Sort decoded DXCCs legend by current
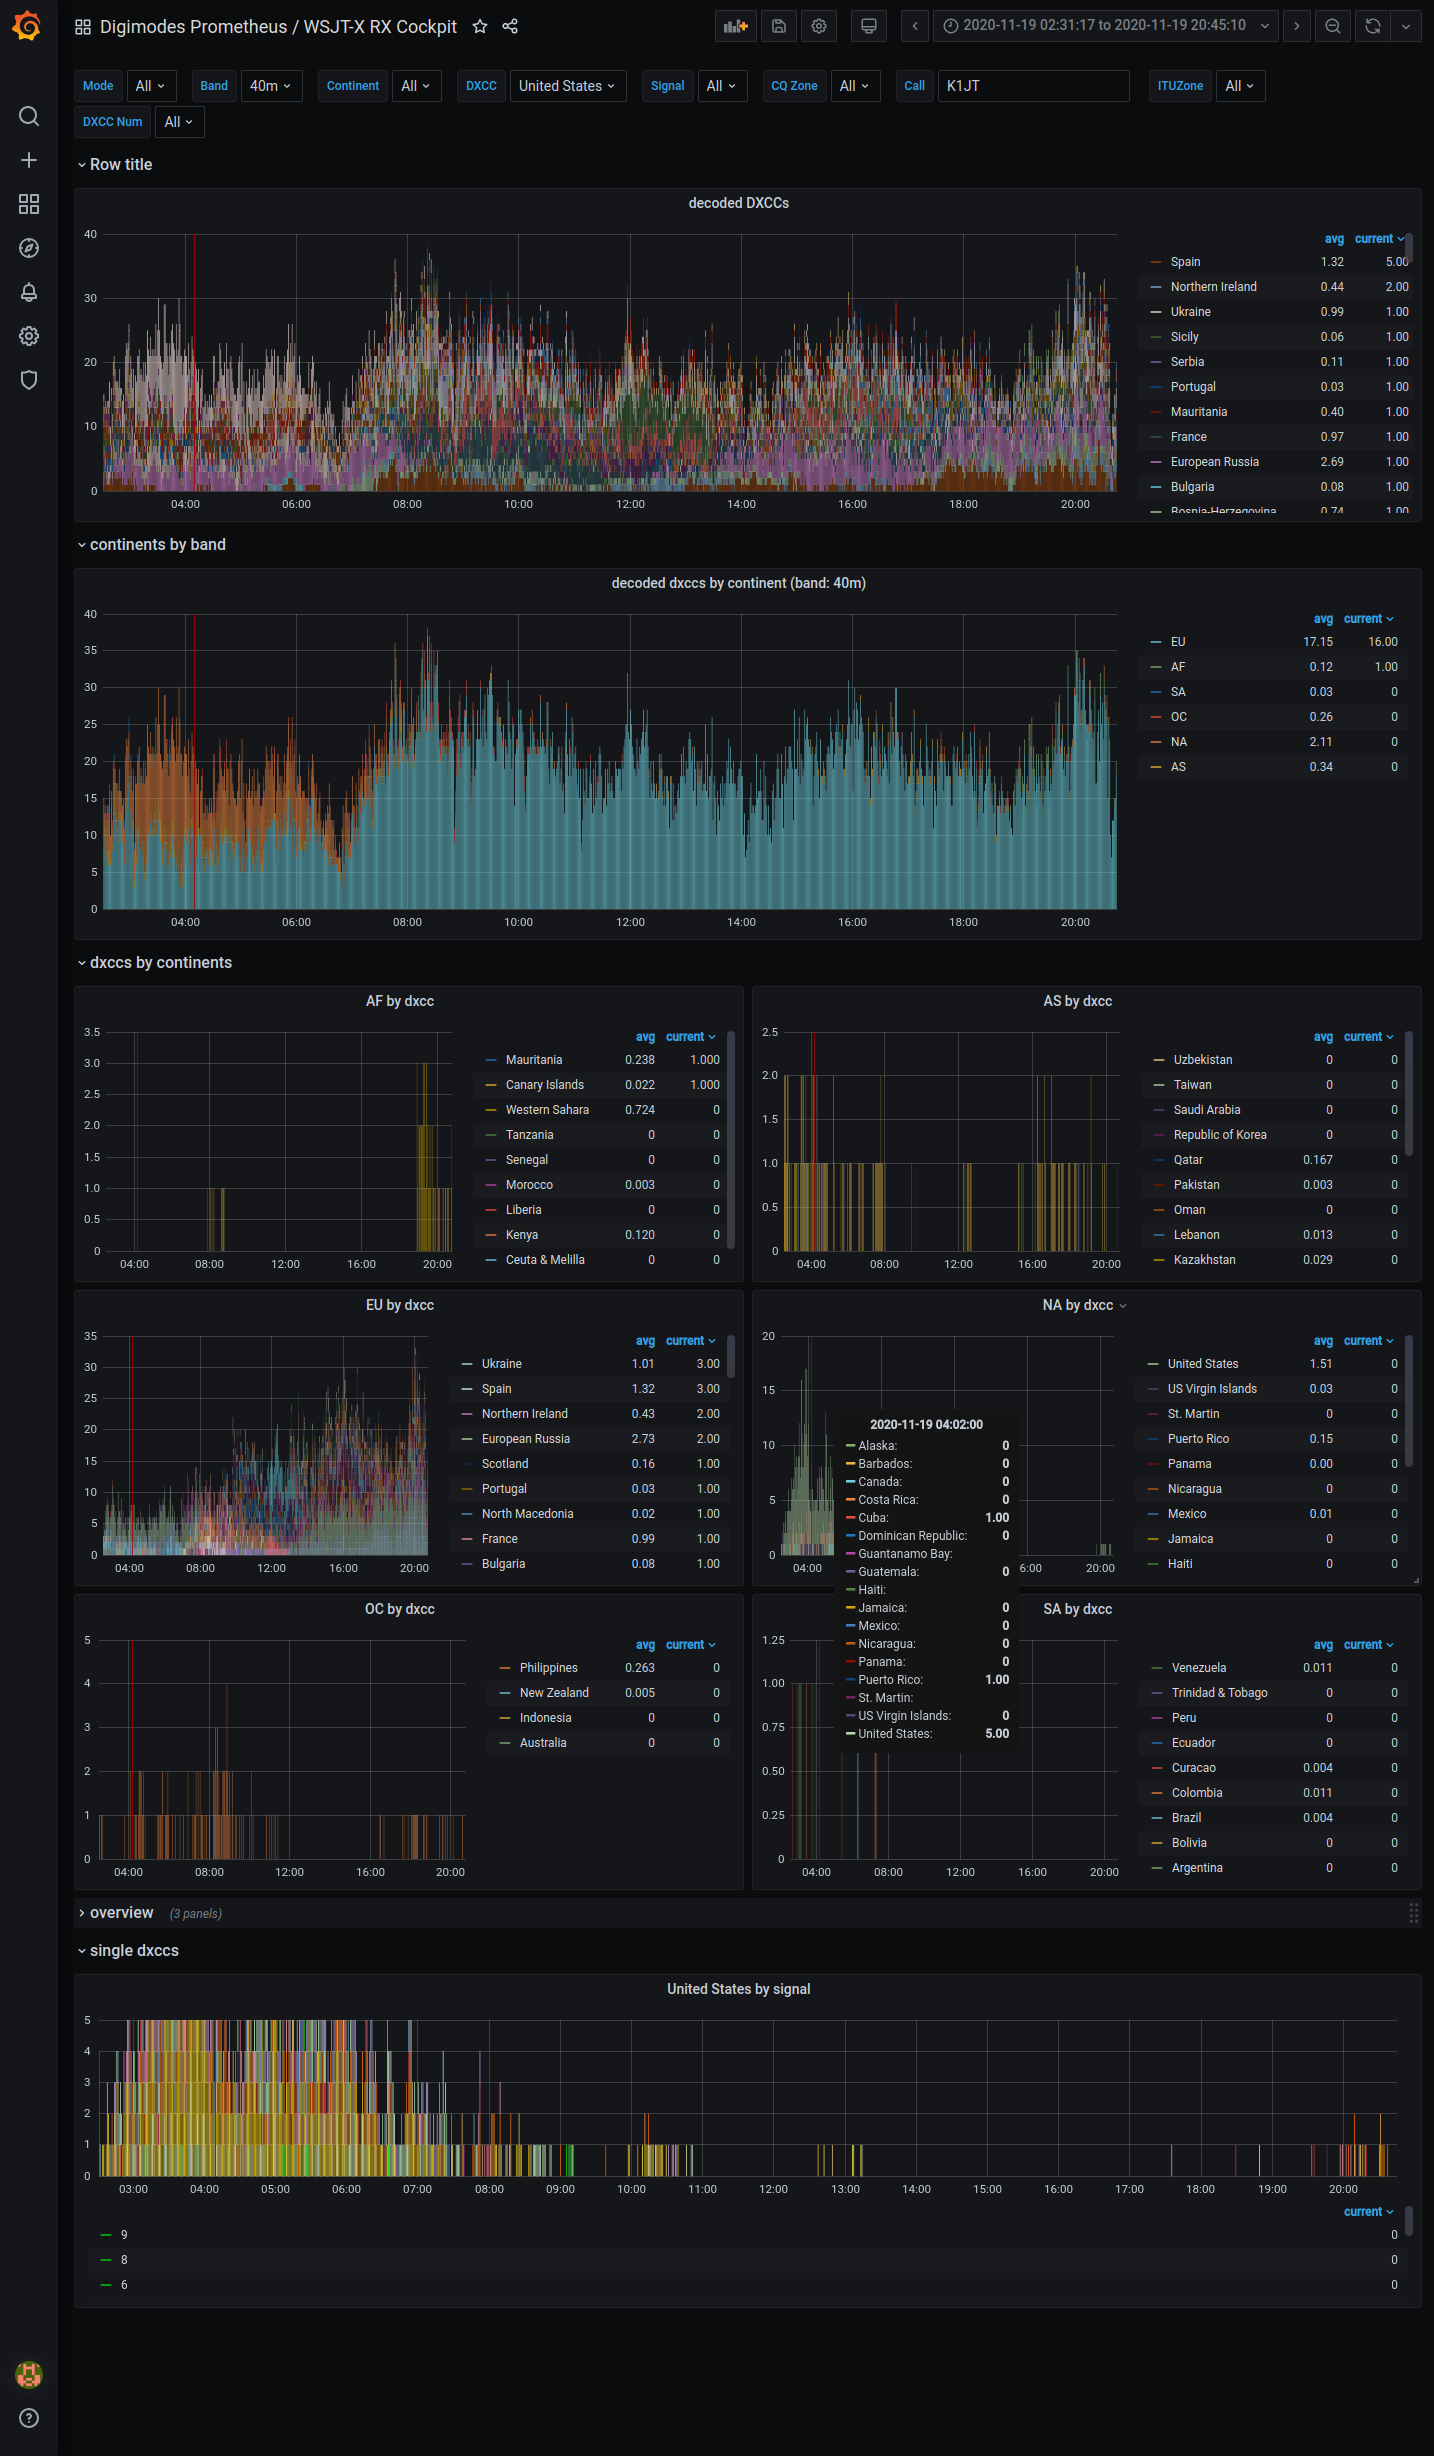Screen dimensions: 1434x2456 point(1379,239)
